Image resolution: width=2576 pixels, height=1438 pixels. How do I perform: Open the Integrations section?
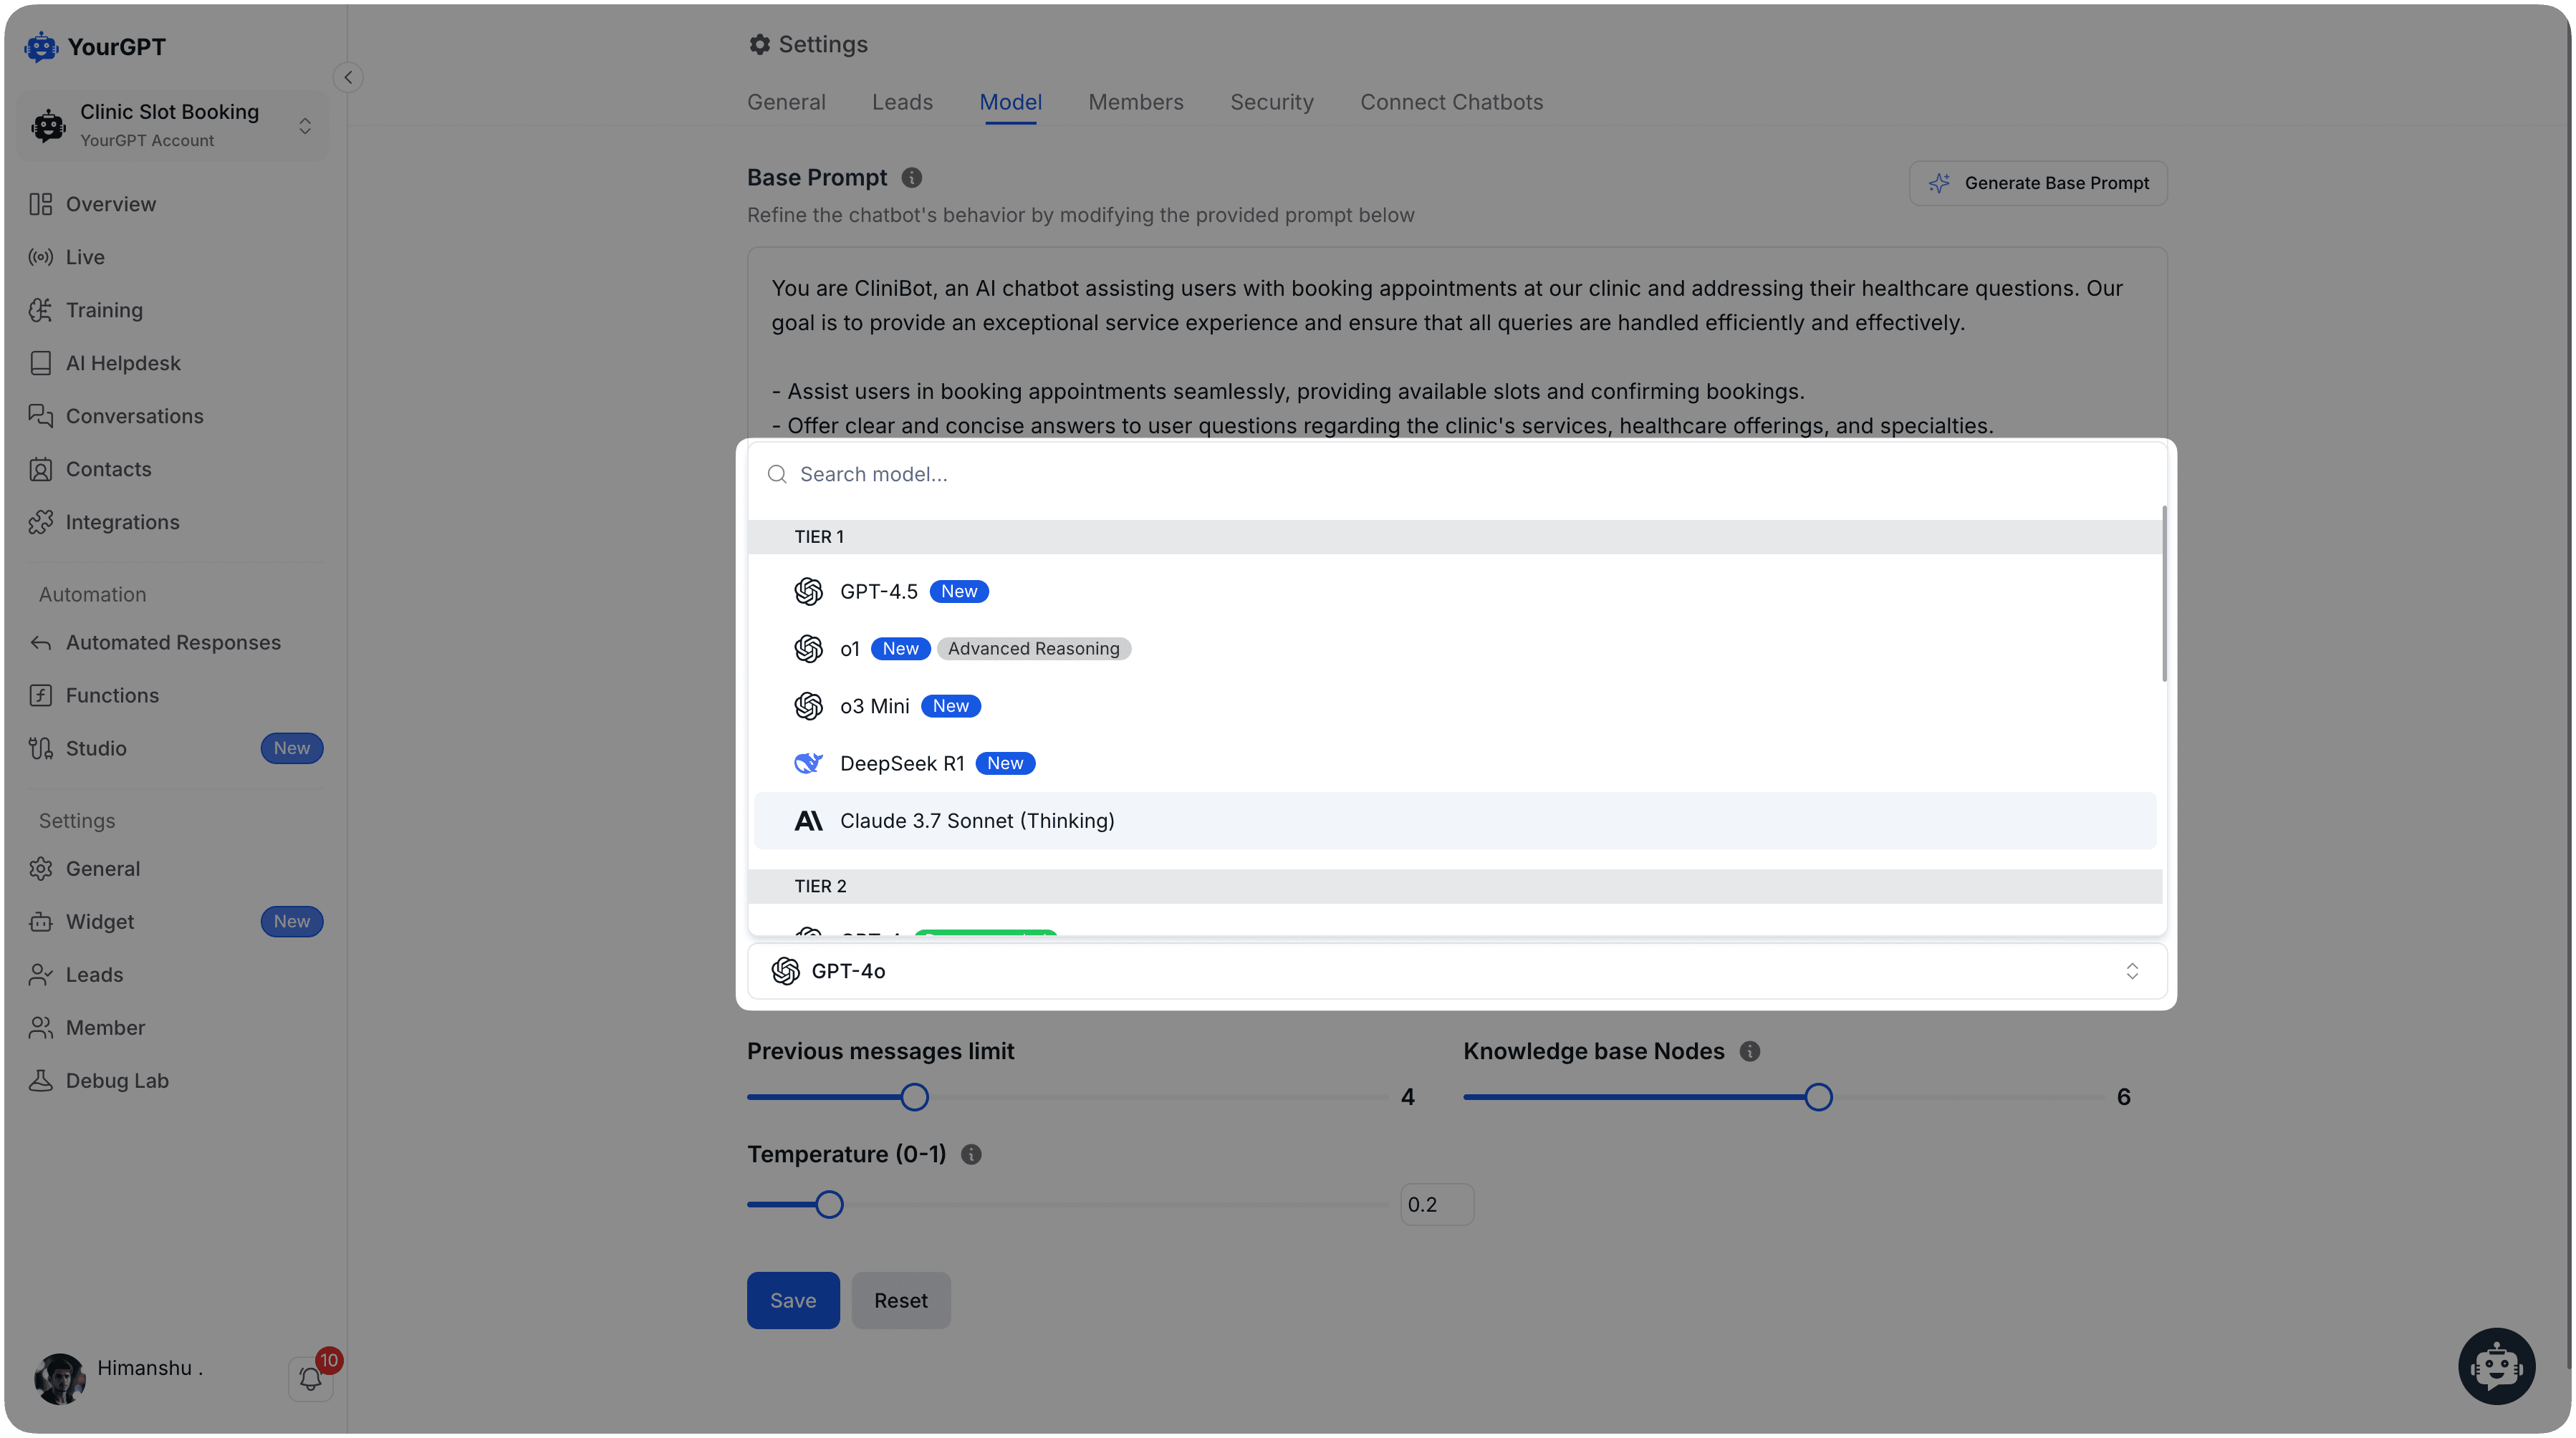pyautogui.click(x=121, y=522)
